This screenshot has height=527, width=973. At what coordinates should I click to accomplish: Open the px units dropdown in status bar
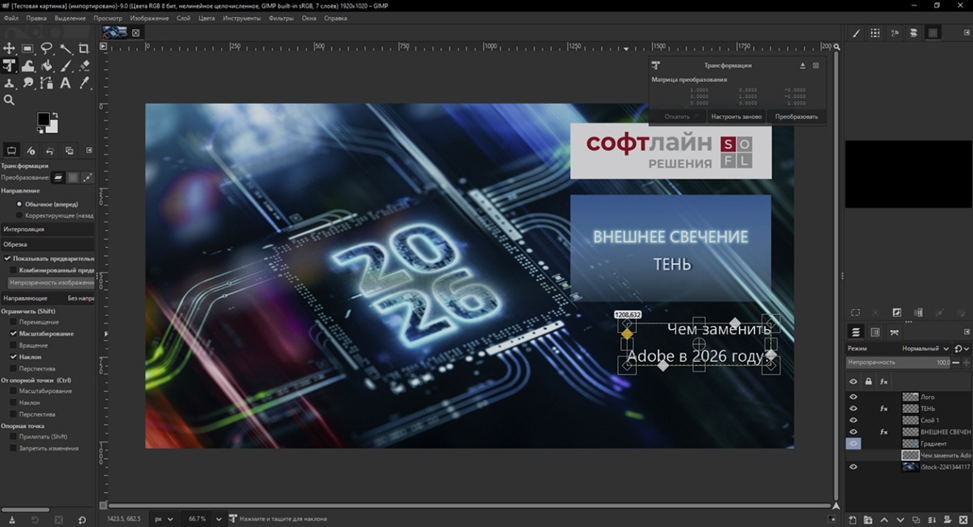point(164,519)
